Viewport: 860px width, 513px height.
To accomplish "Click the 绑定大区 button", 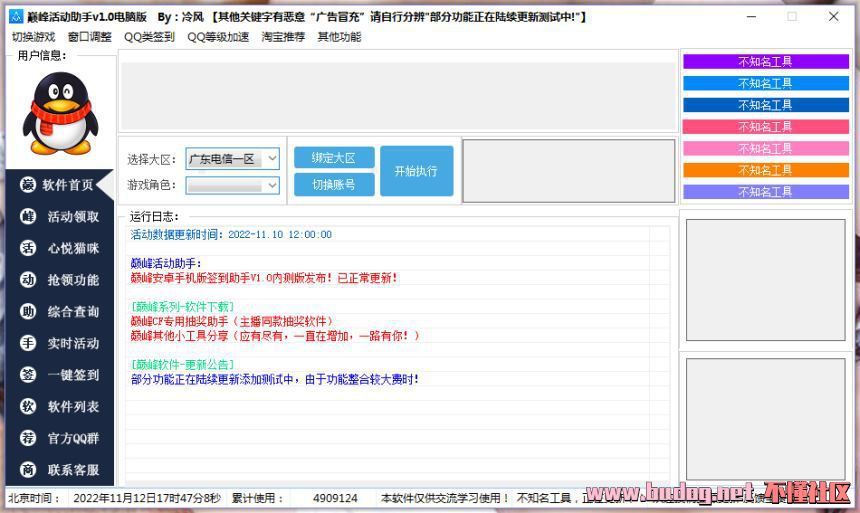I will 334,158.
